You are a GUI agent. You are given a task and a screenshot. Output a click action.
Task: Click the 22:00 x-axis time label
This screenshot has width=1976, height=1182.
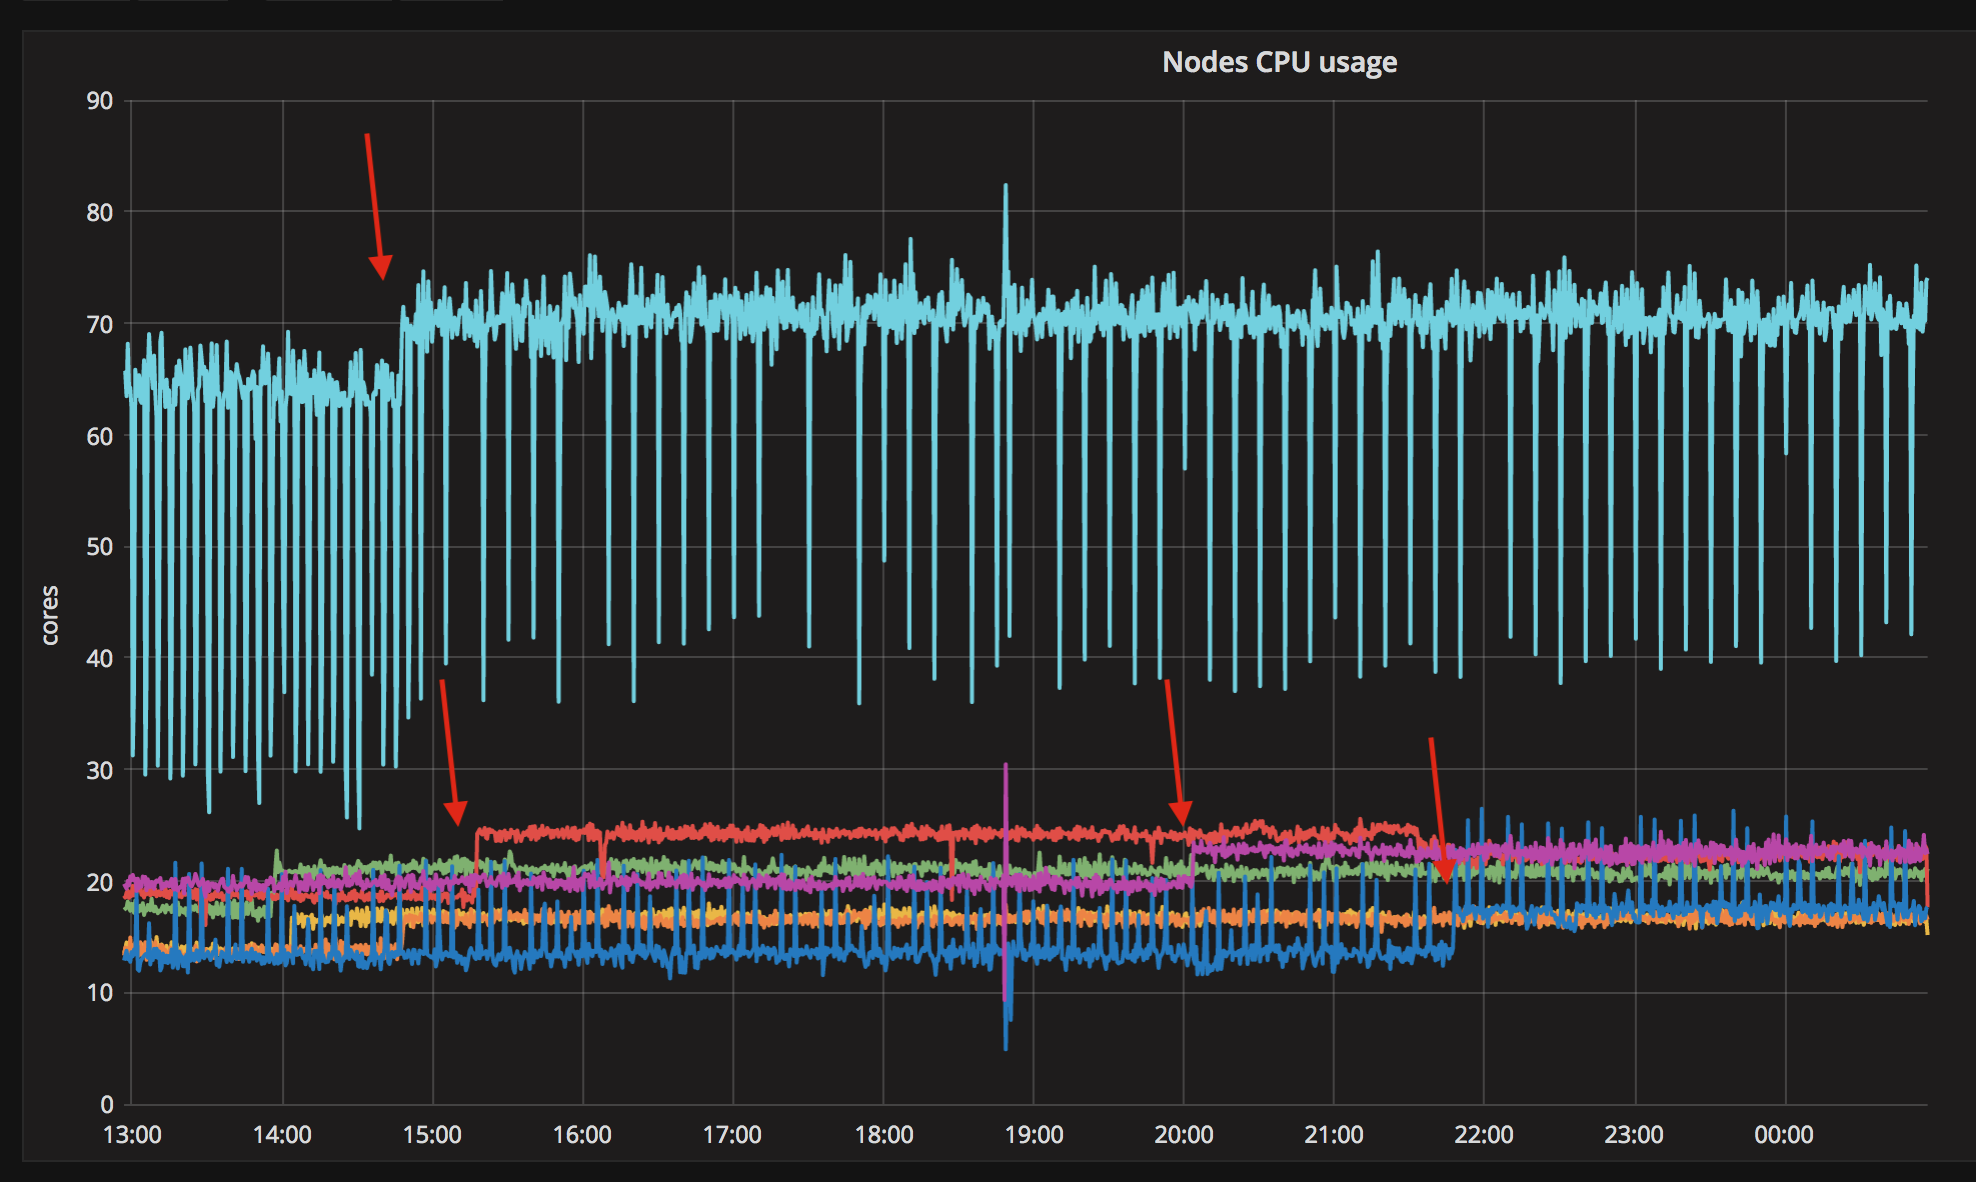click(1483, 1135)
